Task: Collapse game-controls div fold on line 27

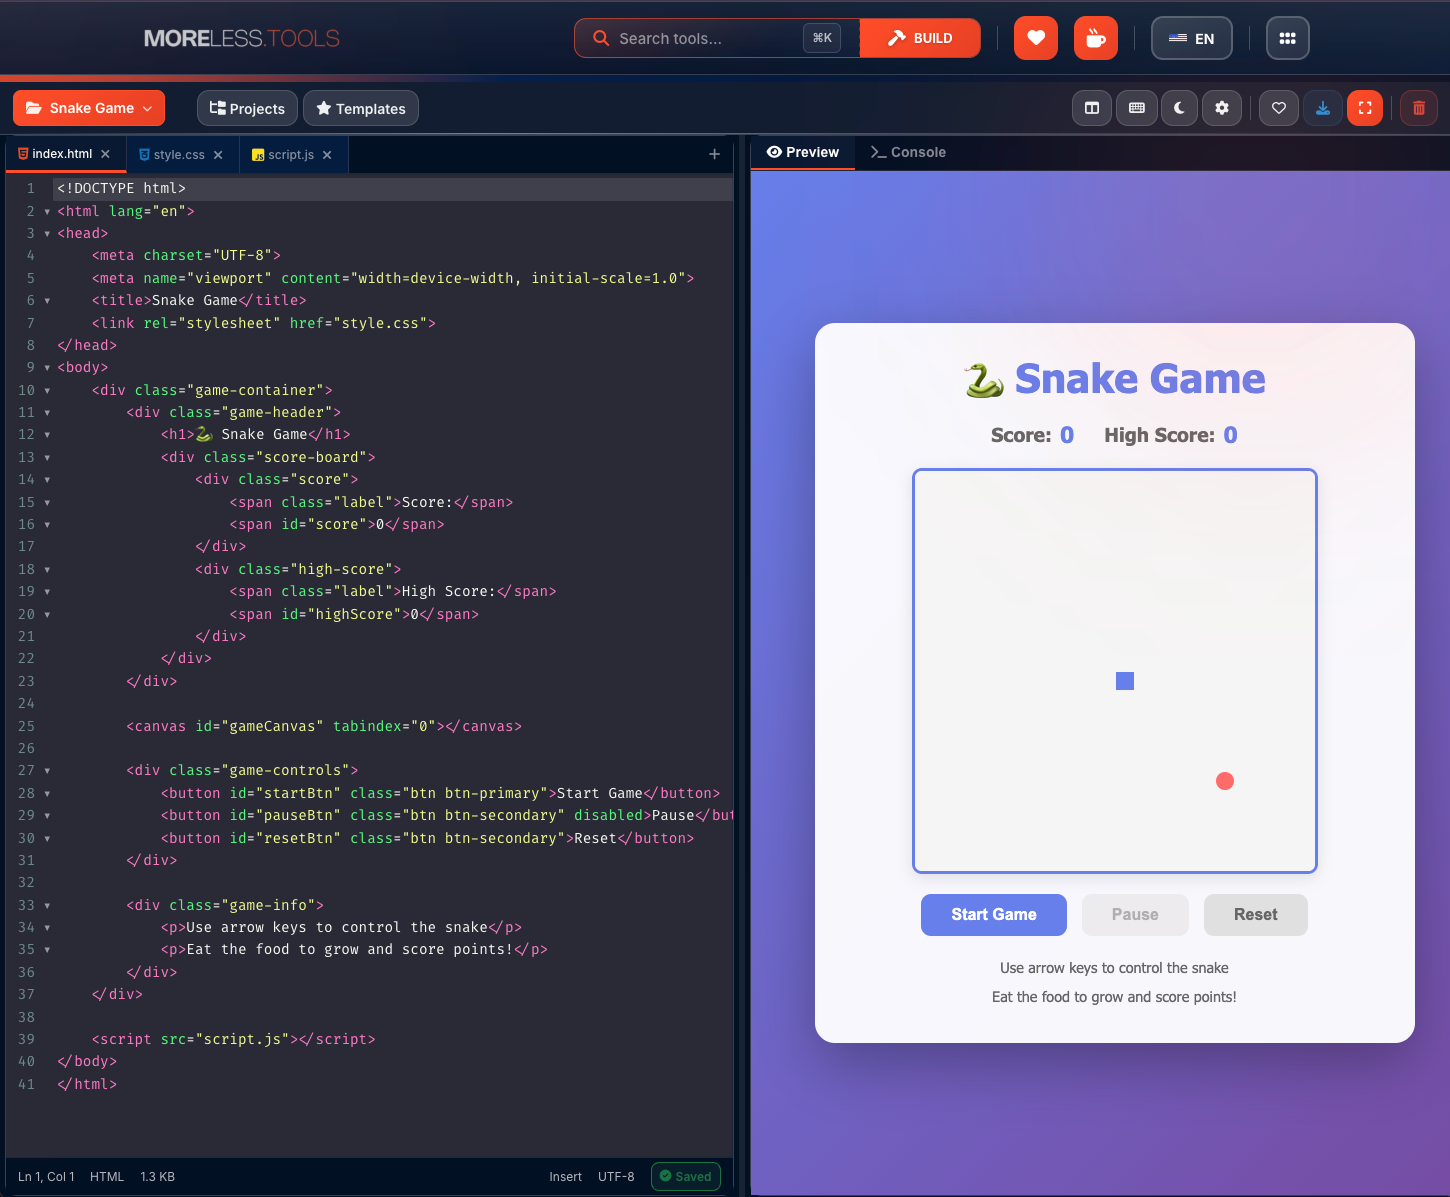Action: (x=47, y=771)
